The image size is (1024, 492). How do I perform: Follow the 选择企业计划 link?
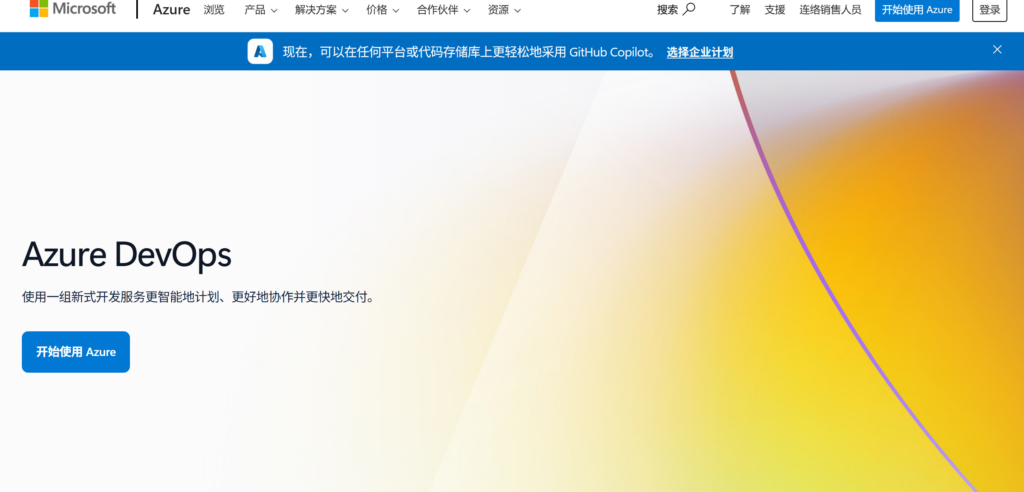point(699,52)
